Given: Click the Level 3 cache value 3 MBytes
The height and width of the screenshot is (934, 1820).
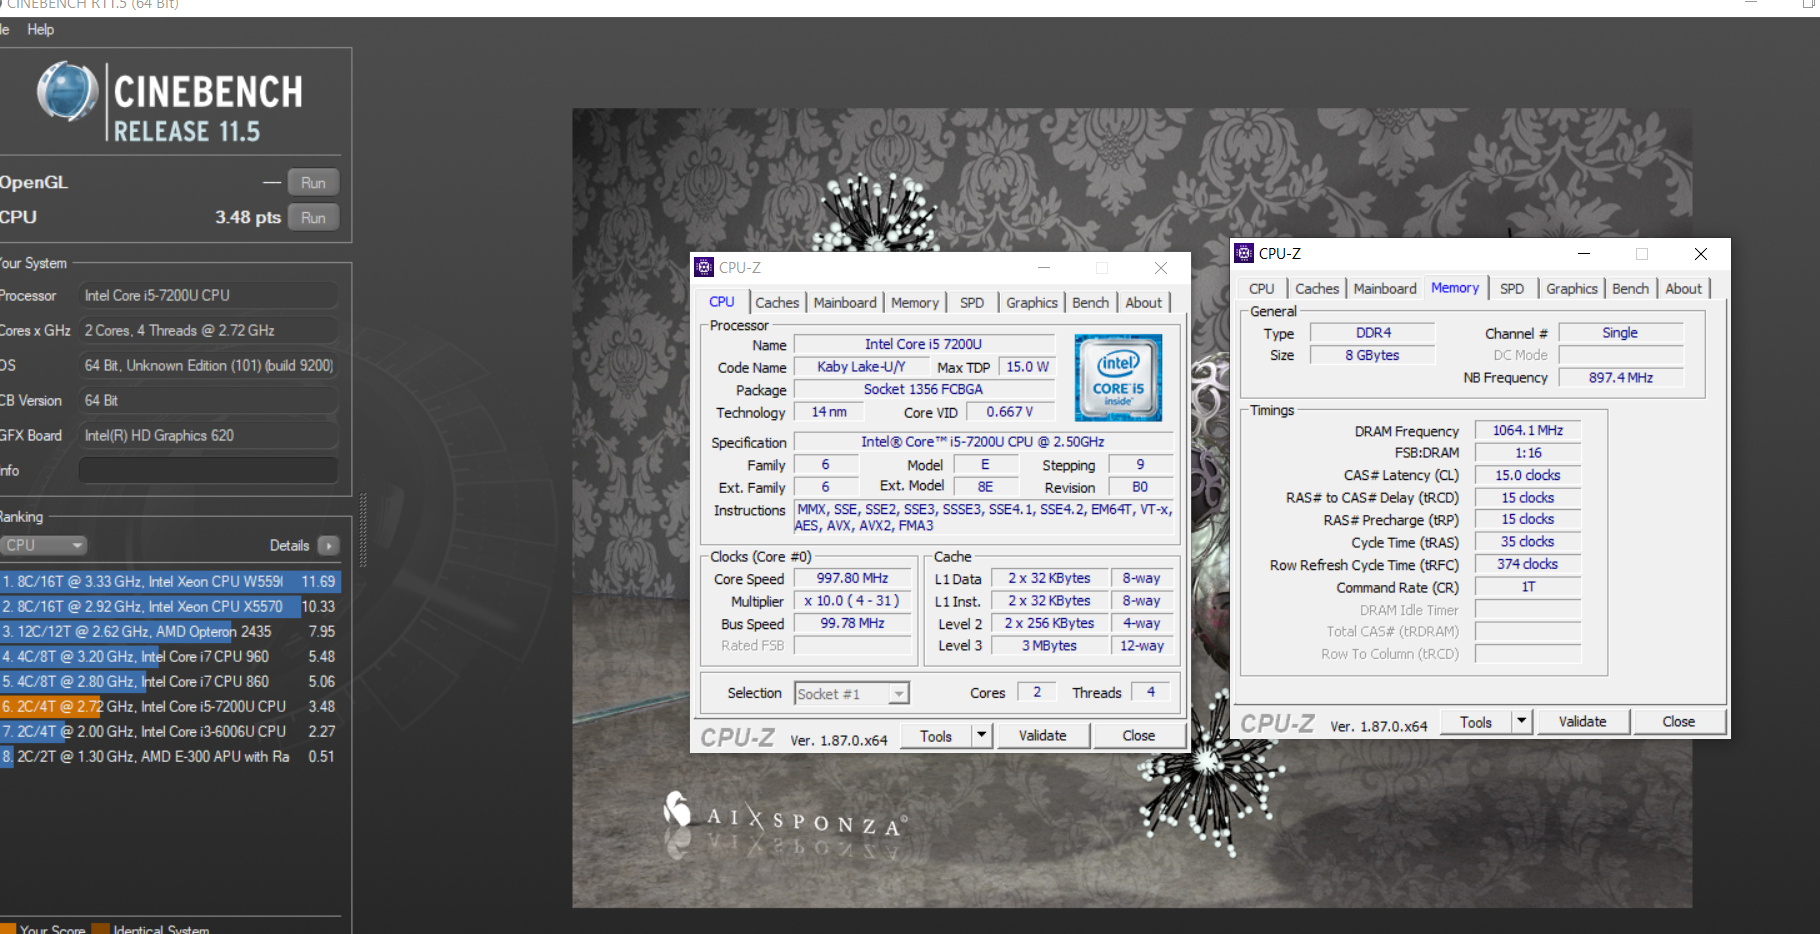Looking at the screenshot, I should pos(1049,645).
